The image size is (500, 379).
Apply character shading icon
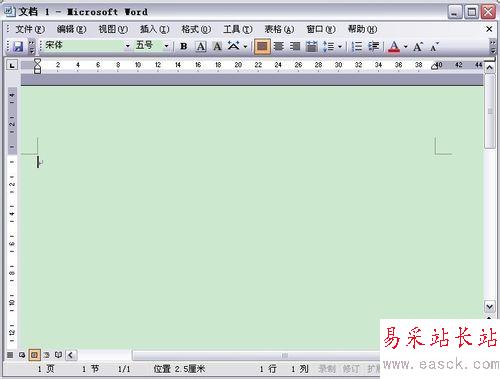217,46
